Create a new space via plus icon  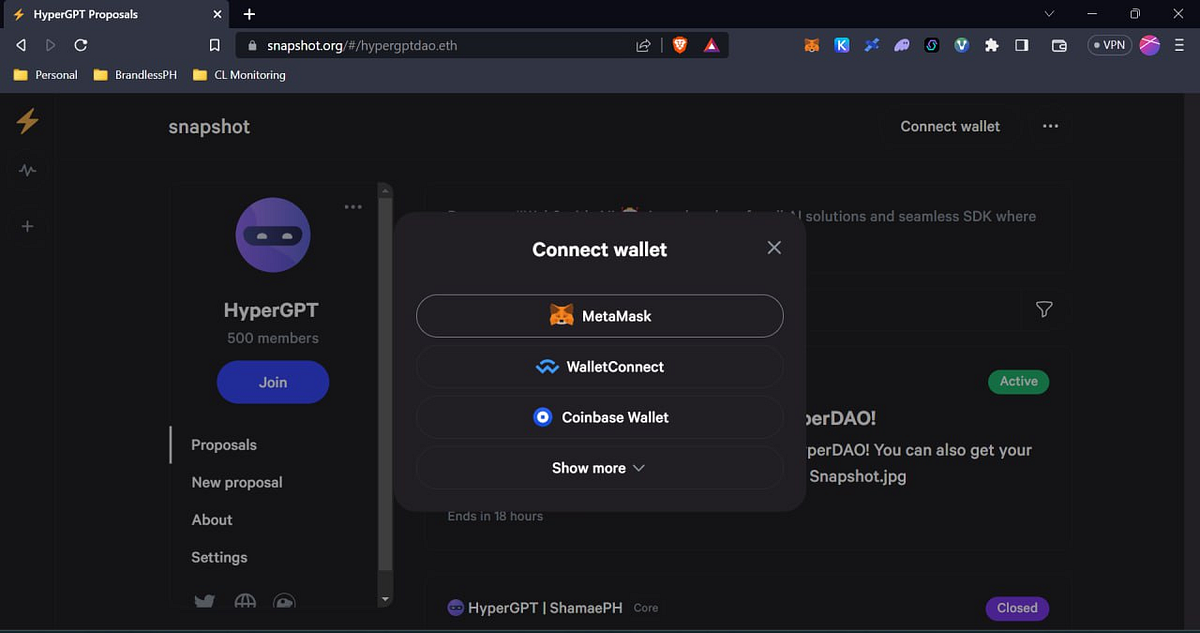point(27,226)
